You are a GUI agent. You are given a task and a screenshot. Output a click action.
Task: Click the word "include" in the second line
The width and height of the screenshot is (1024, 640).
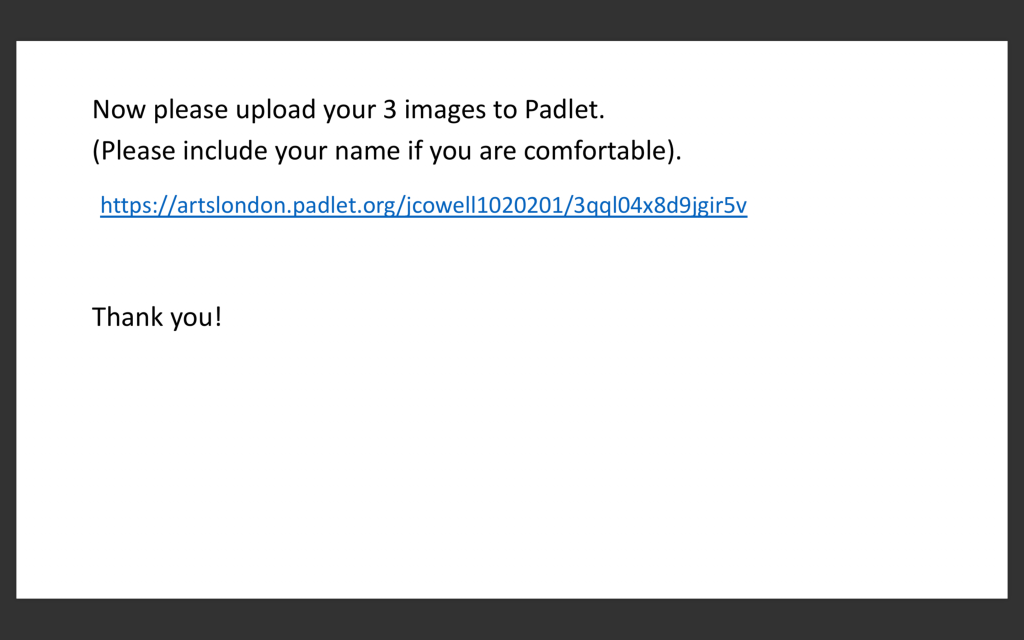[225, 150]
